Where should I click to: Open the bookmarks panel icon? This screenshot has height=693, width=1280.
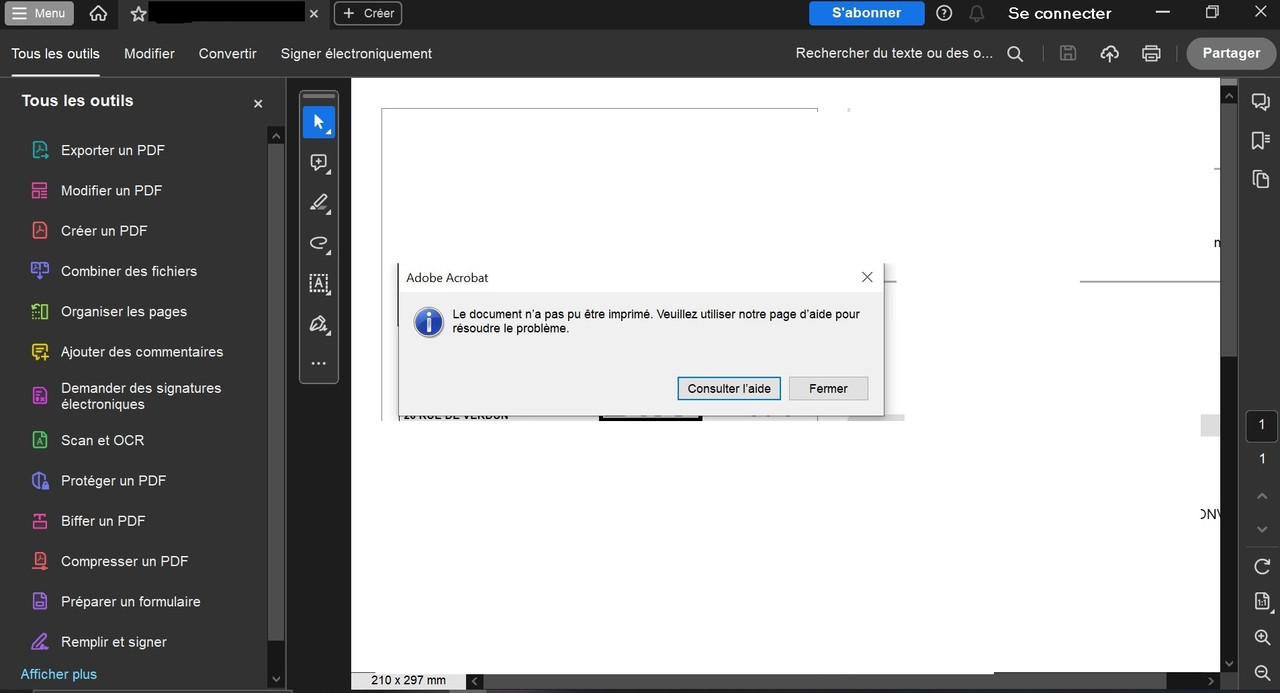[1261, 141]
